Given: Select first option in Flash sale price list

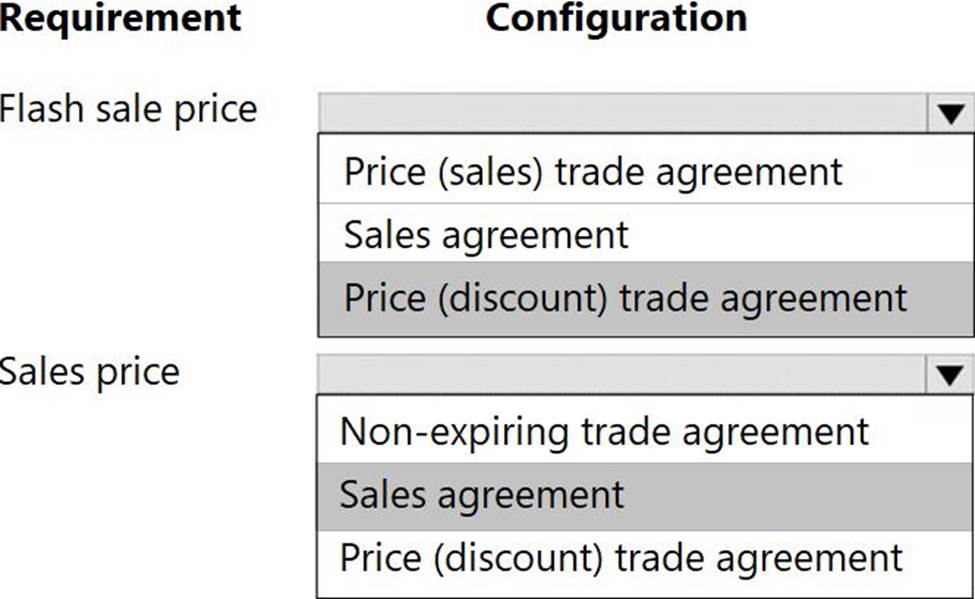Looking at the screenshot, I should [593, 171].
